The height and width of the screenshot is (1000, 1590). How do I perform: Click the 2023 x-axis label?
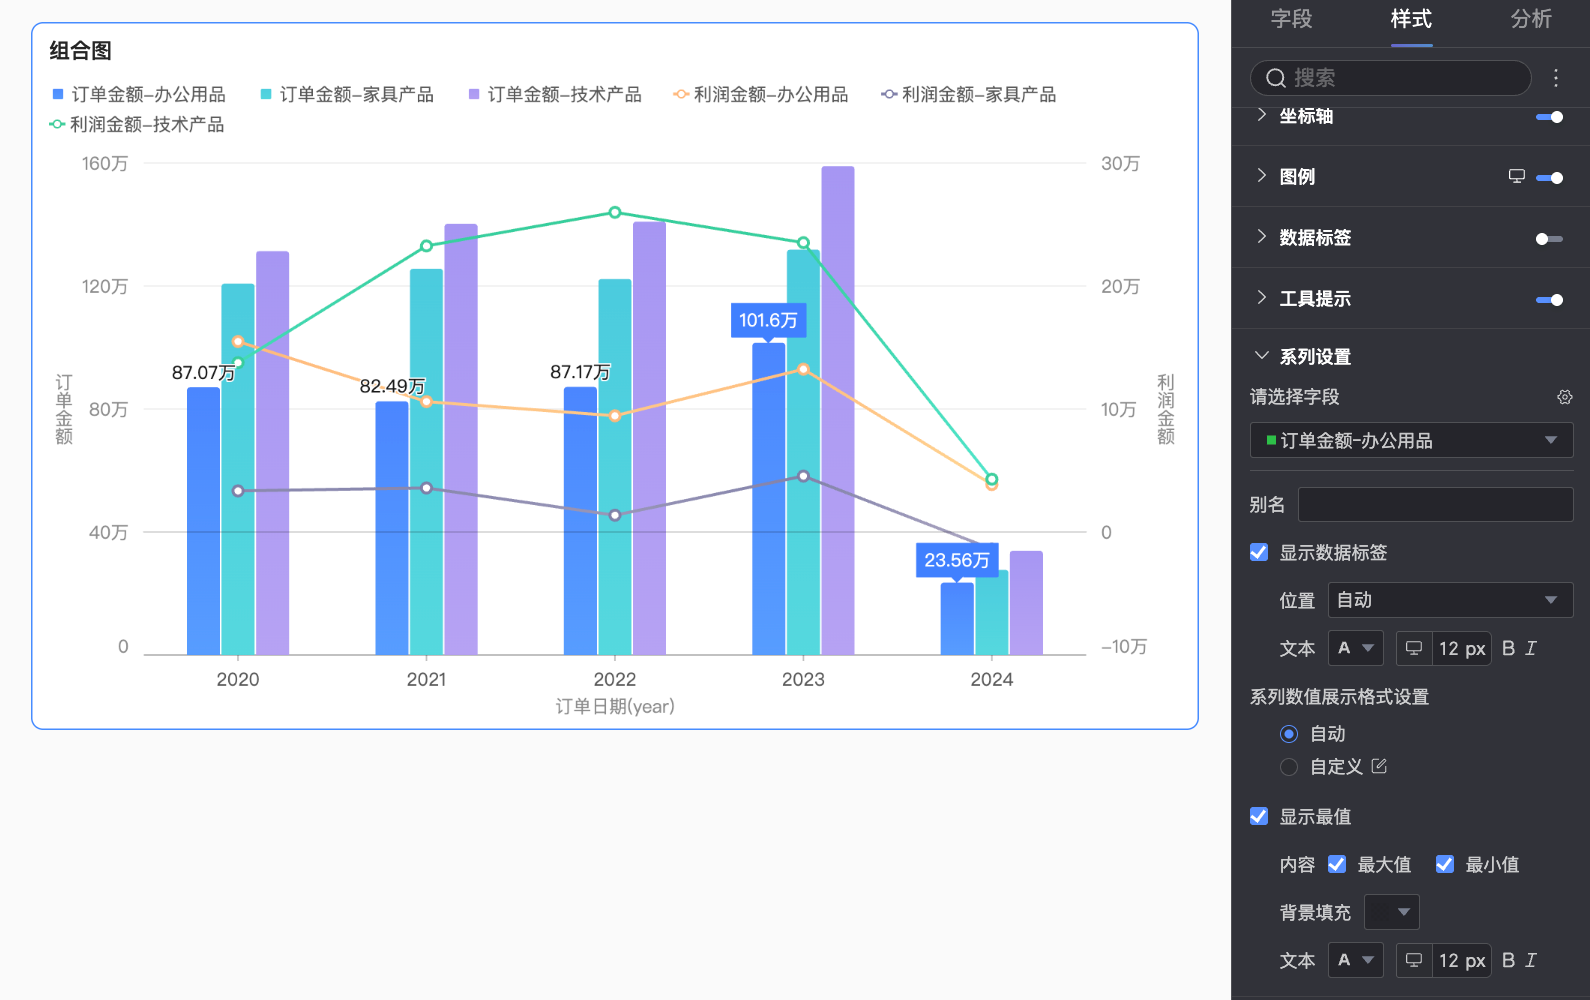(x=803, y=679)
